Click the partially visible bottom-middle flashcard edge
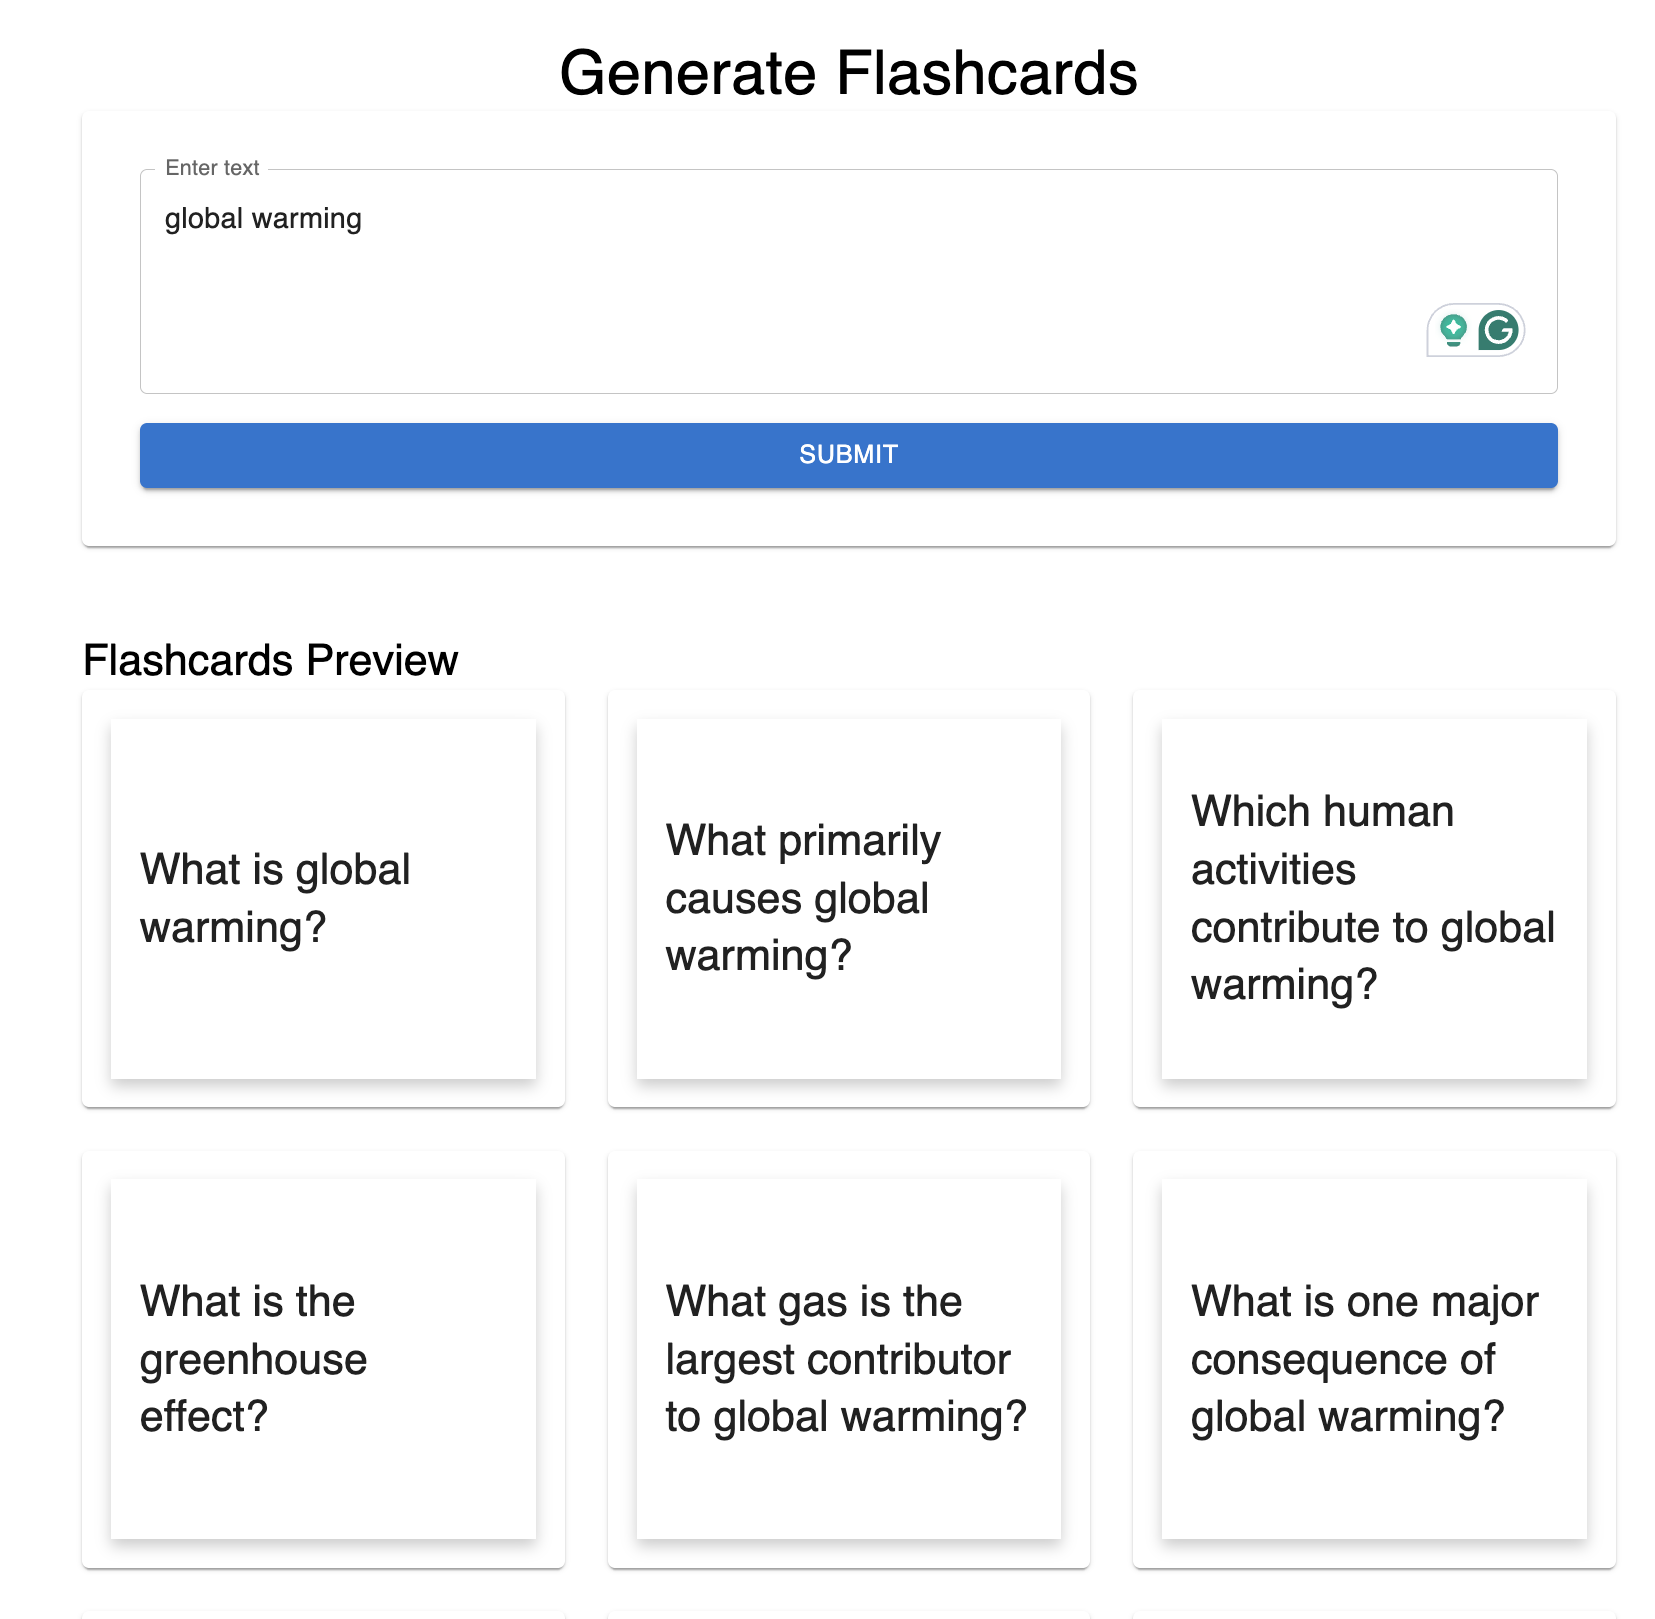The height and width of the screenshot is (1619, 1655). (848, 1614)
